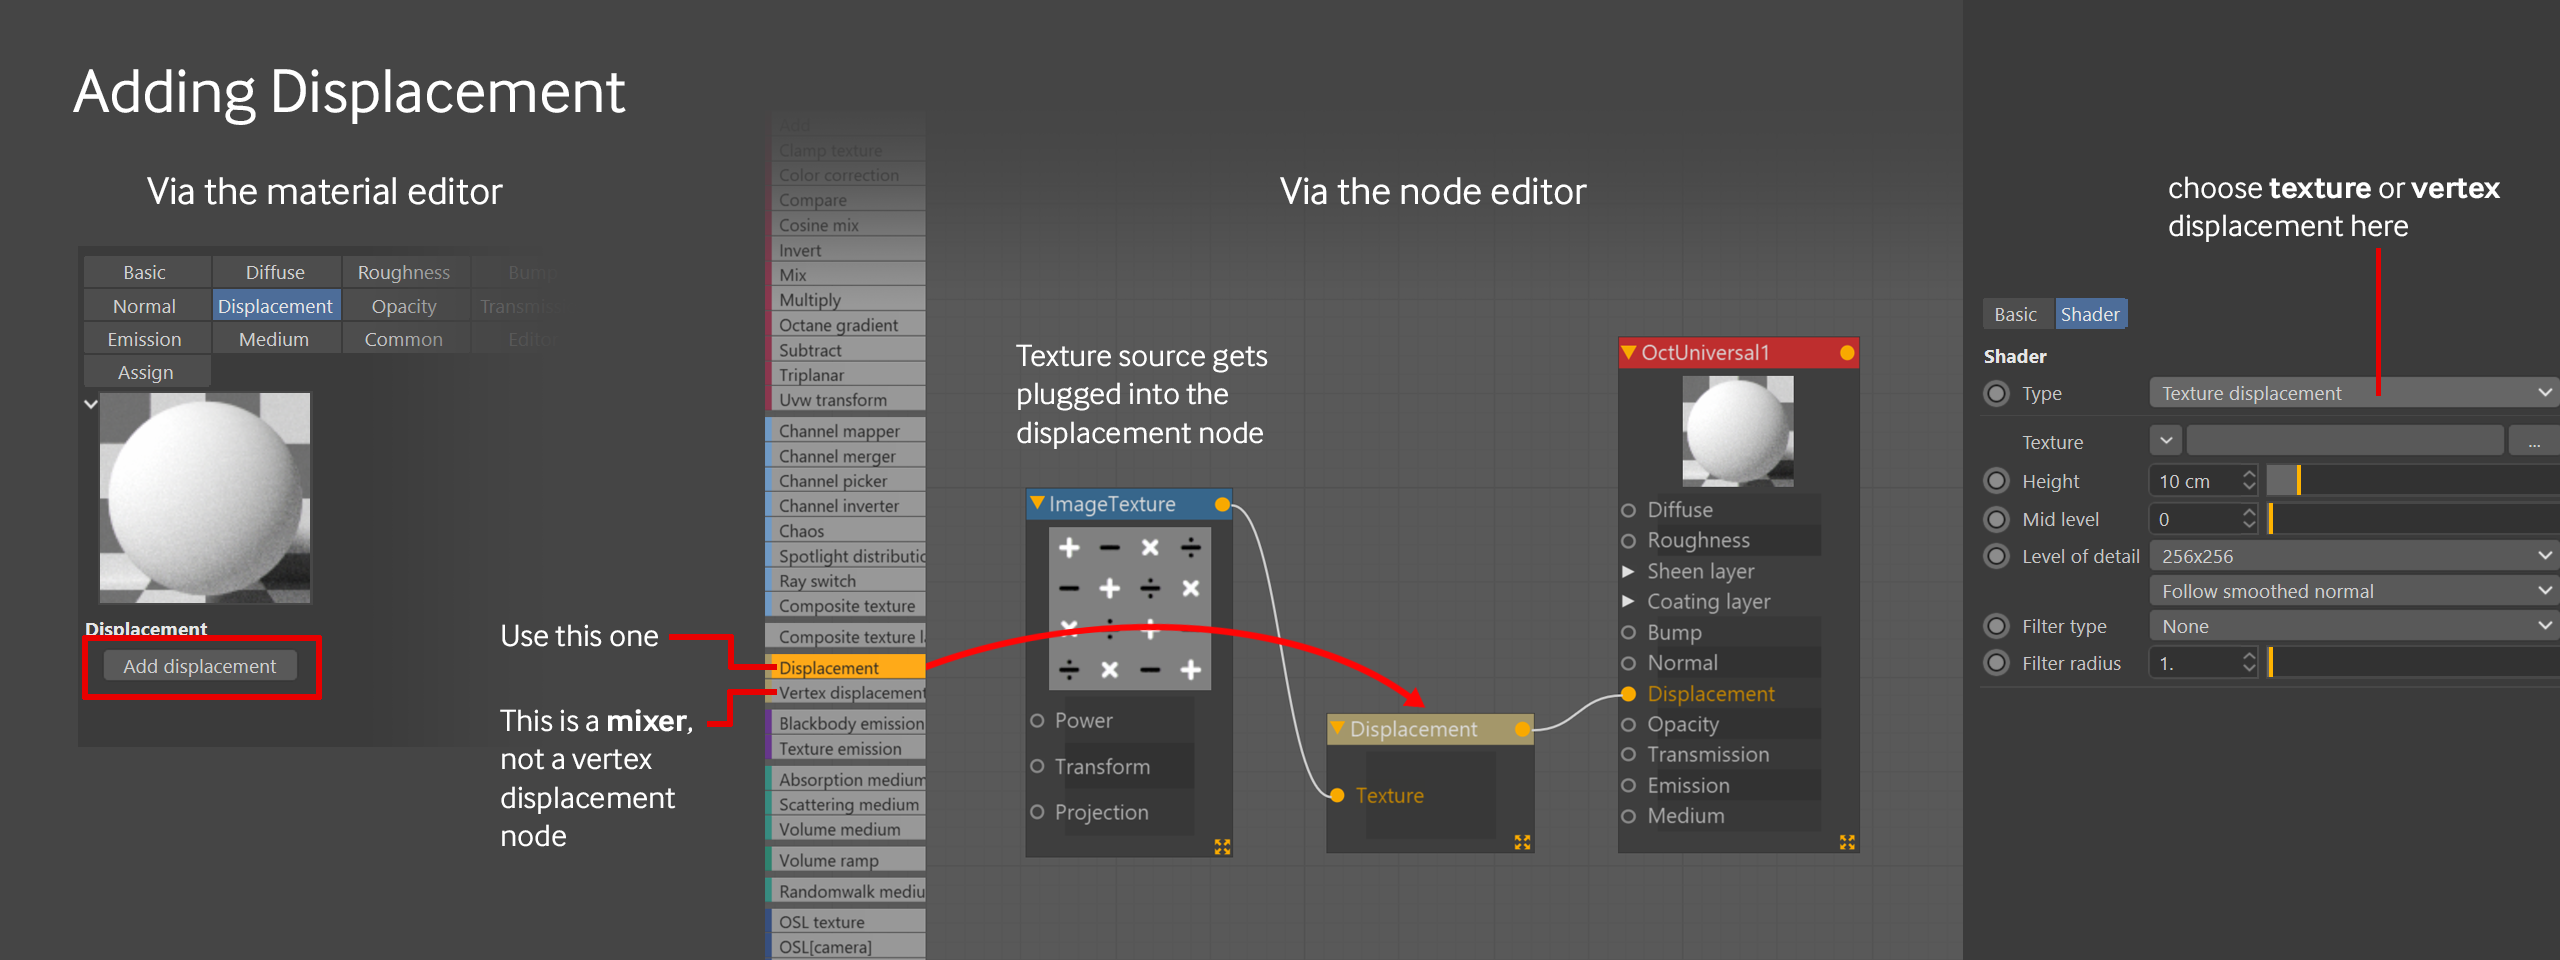Open the Roughness tab in the material editor
Viewport: 2560px width, 960px height.
[x=404, y=272]
